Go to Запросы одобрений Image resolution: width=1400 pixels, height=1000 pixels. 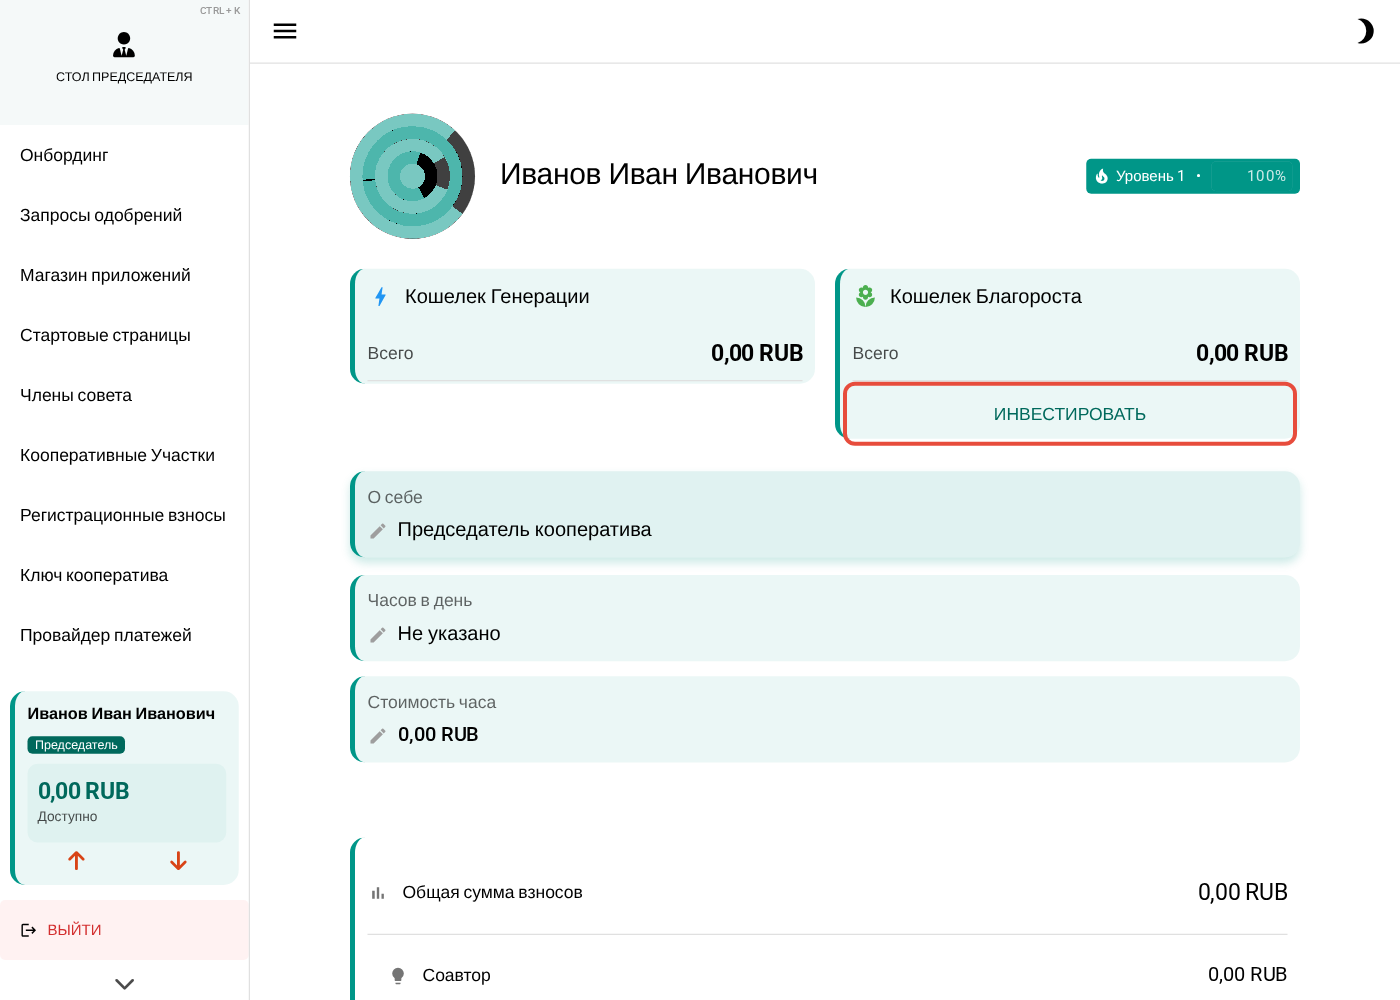click(x=124, y=215)
